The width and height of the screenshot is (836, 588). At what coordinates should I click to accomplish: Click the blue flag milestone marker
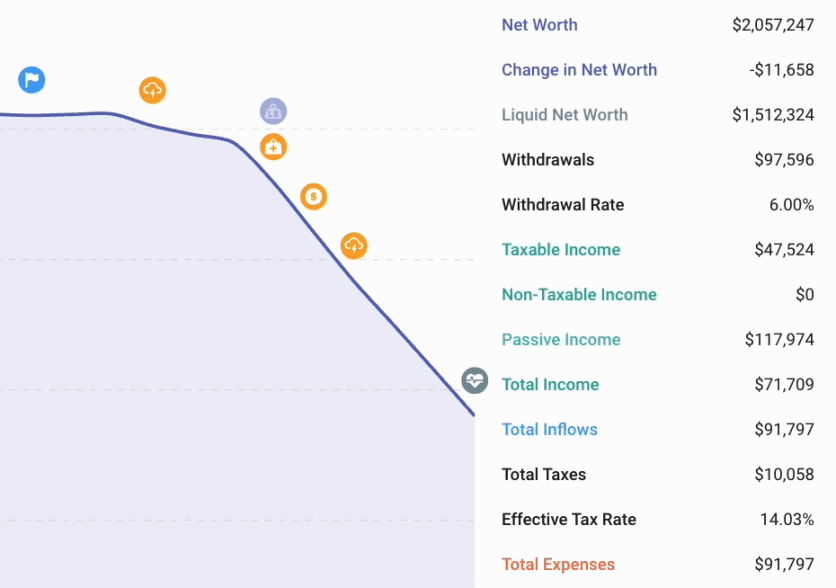31,79
